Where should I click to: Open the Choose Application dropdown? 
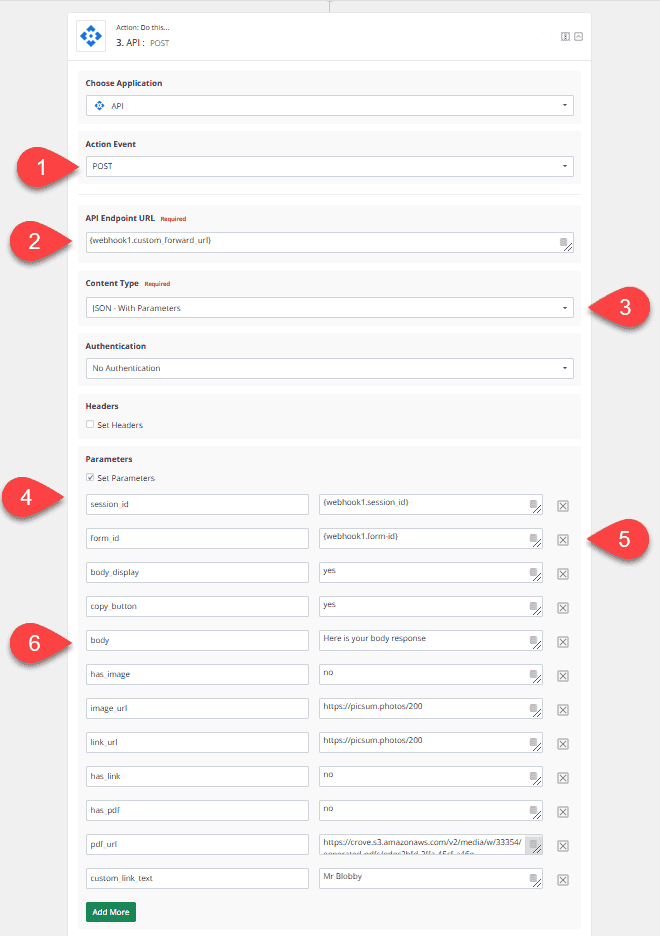329,106
